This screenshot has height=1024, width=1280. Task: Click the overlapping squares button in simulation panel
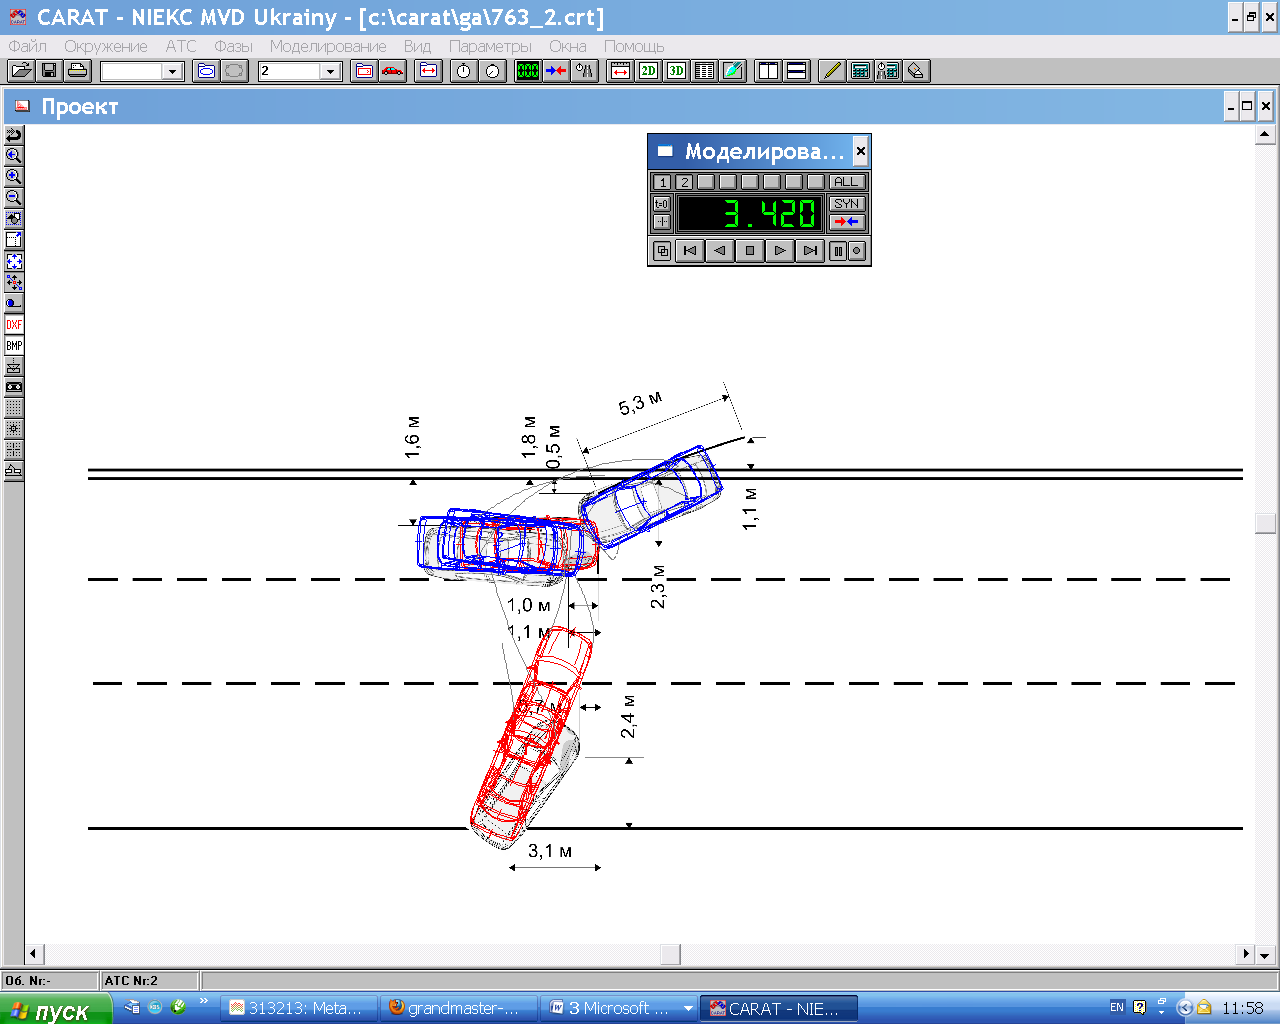click(662, 251)
